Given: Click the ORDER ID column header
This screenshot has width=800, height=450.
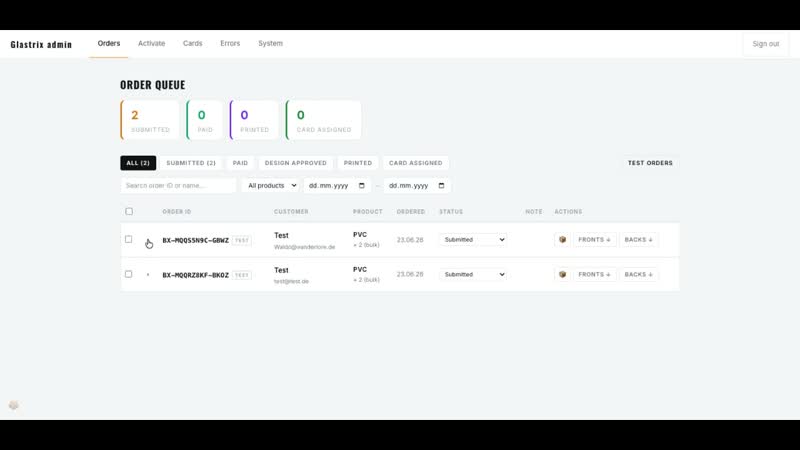Looking at the screenshot, I should pyautogui.click(x=177, y=212).
